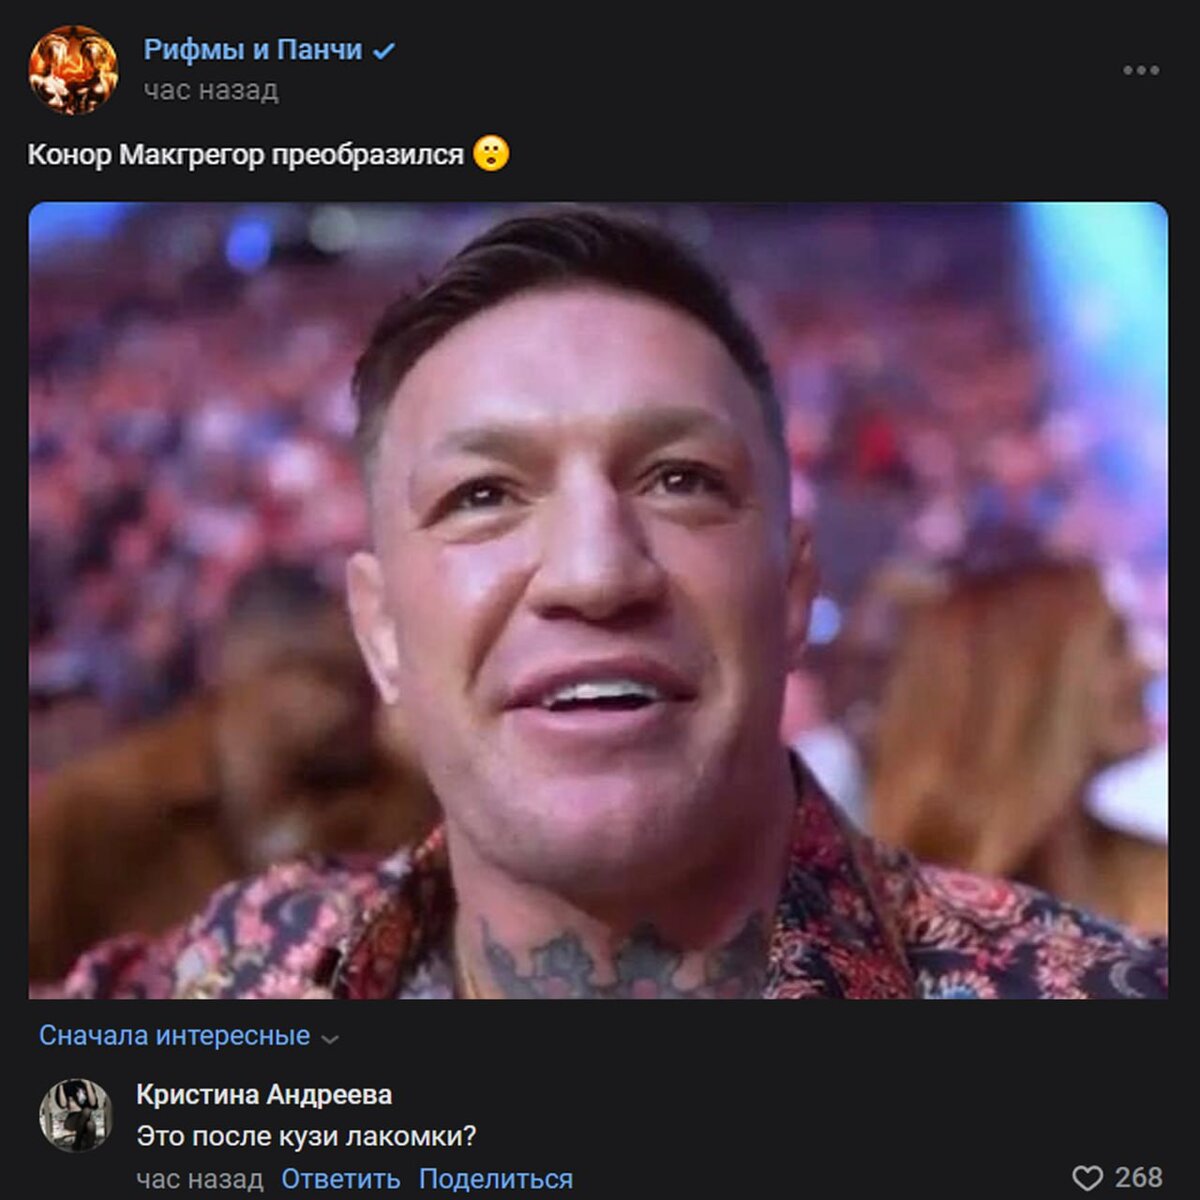Image resolution: width=1200 pixels, height=1200 pixels.
Task: Open Кристина Андреева's name link
Action: (264, 1095)
